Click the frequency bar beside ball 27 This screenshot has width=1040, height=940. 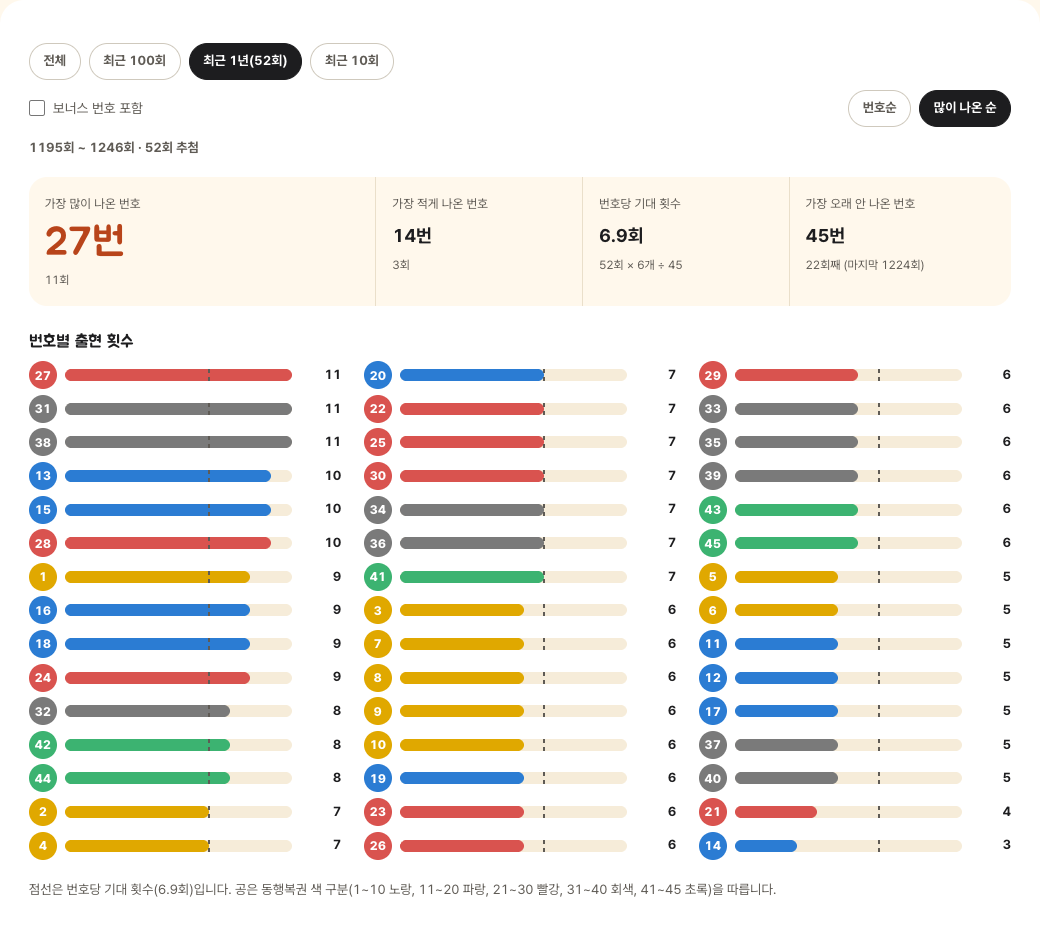pos(178,375)
